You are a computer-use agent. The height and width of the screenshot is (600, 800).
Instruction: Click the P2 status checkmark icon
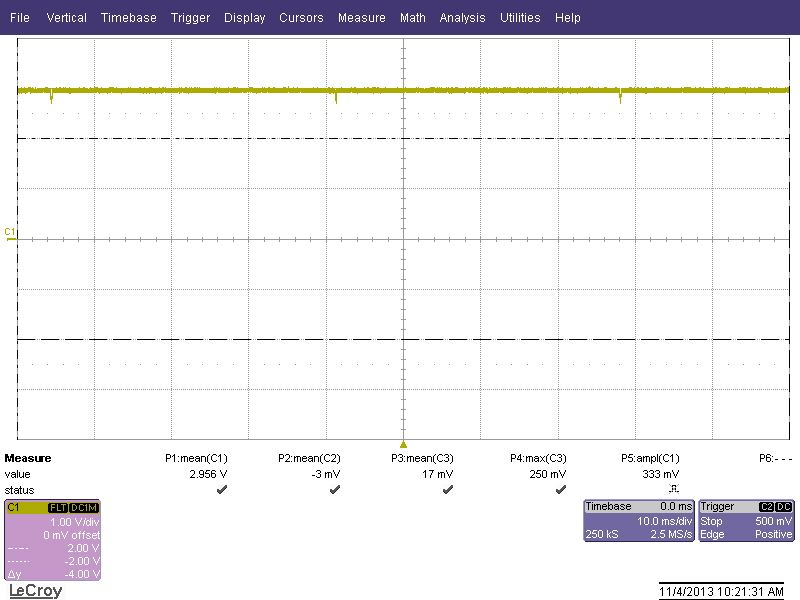pyautogui.click(x=335, y=490)
